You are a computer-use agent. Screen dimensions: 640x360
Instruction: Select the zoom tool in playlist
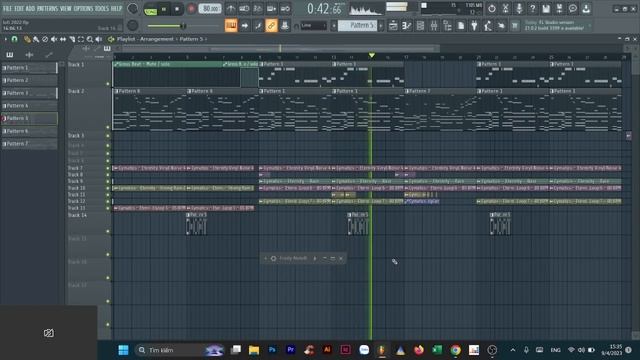tap(90, 39)
